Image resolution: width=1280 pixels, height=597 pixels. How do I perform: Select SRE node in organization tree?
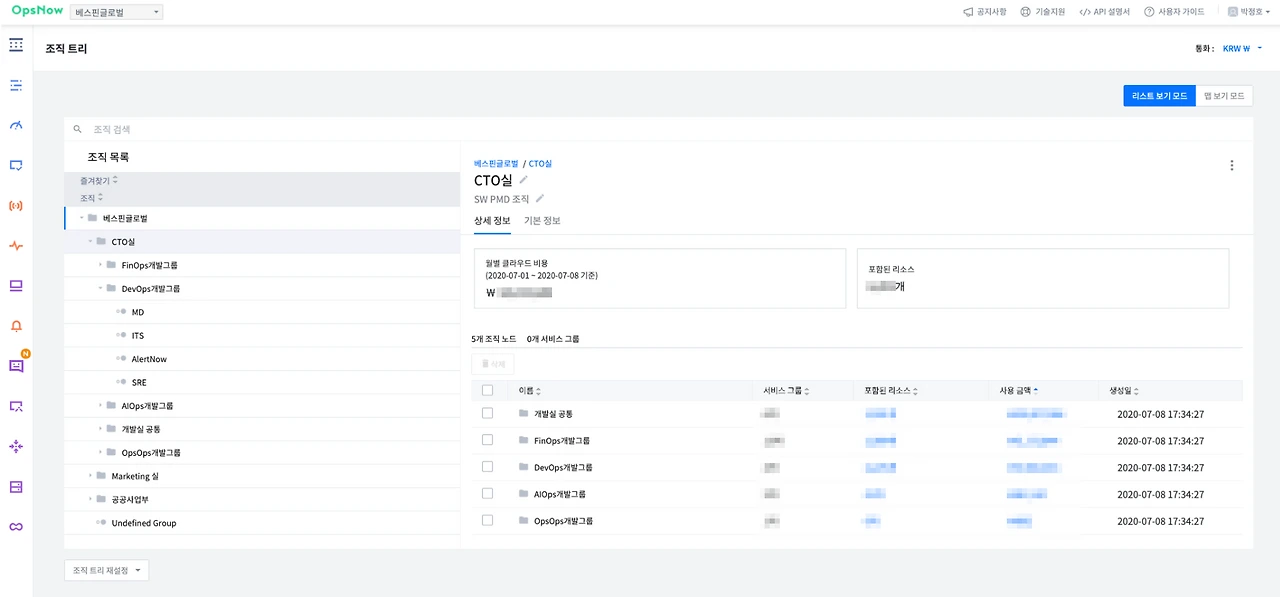pos(139,383)
